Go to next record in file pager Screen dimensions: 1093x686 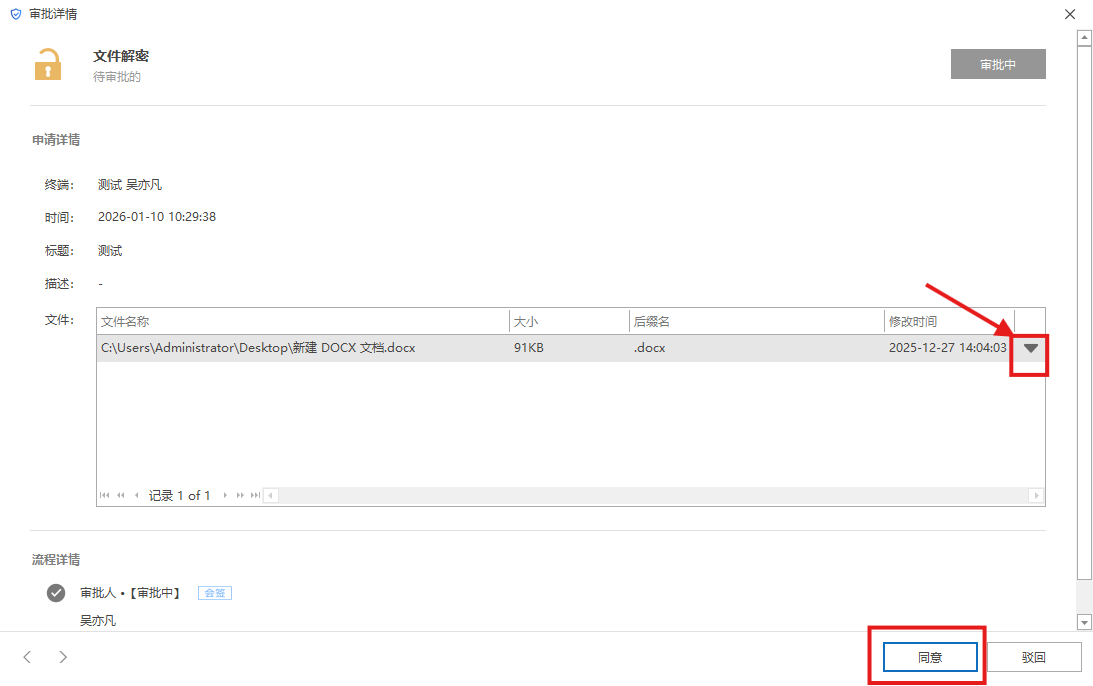(x=226, y=495)
